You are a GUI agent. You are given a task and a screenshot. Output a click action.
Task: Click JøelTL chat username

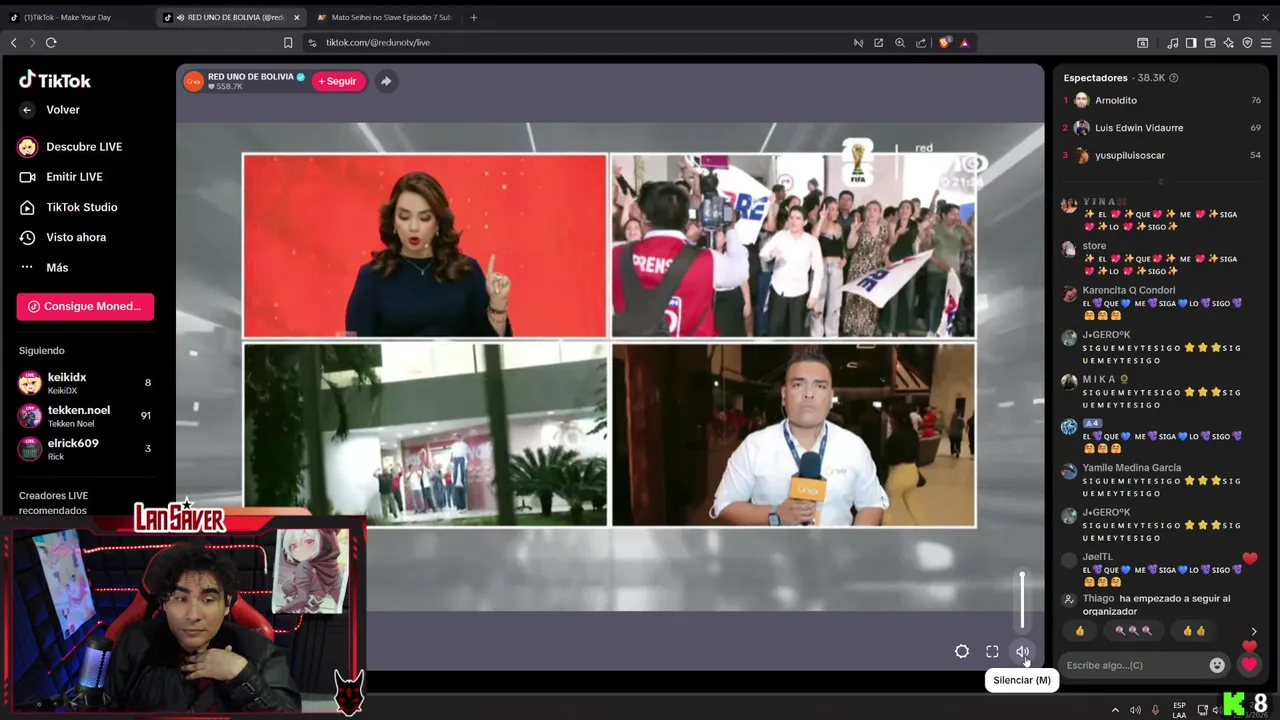(1097, 557)
